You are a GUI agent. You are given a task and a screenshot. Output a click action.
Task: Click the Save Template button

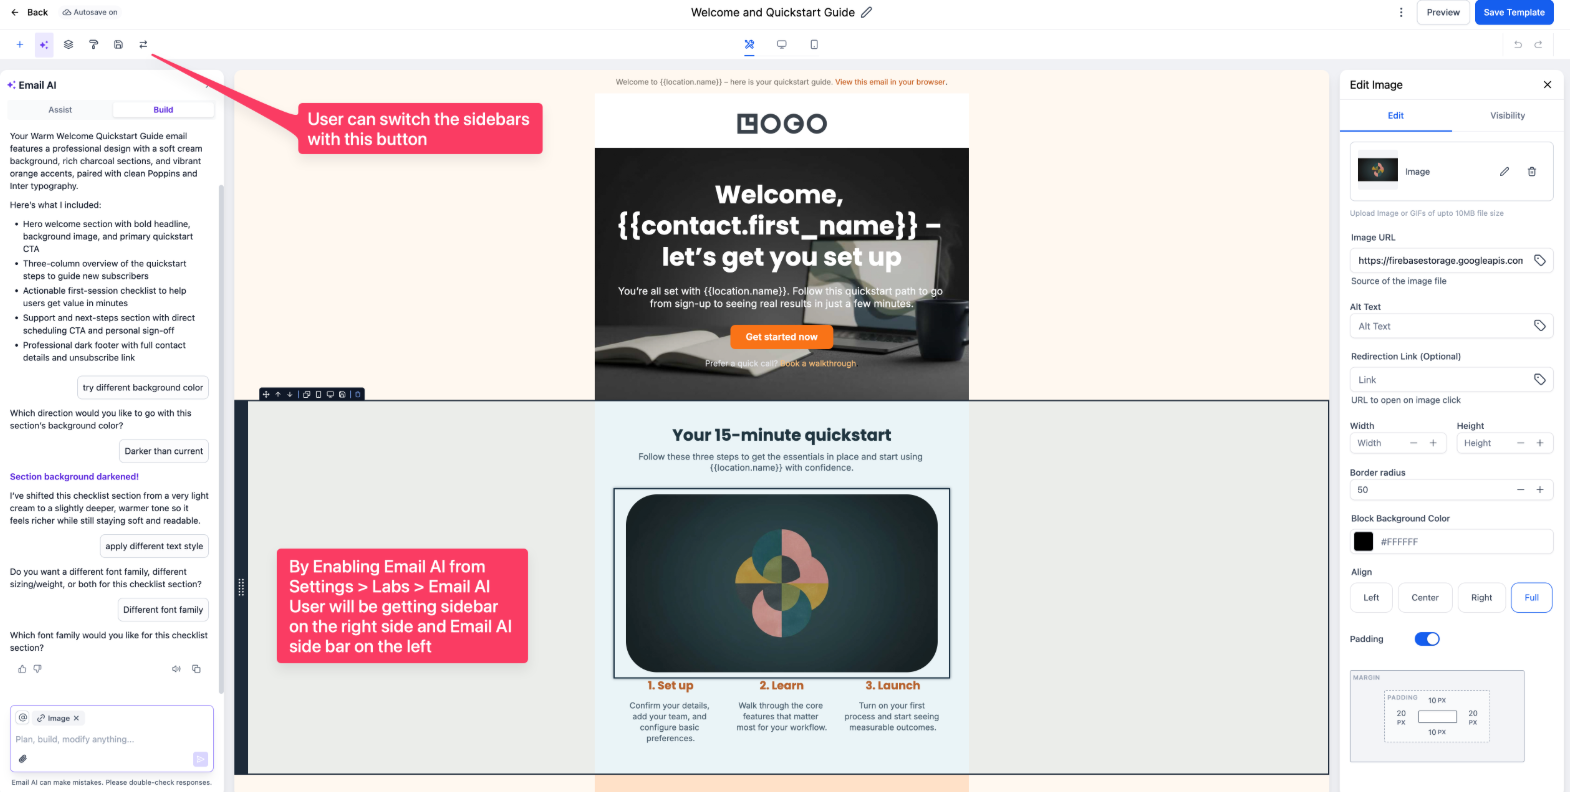point(1513,13)
